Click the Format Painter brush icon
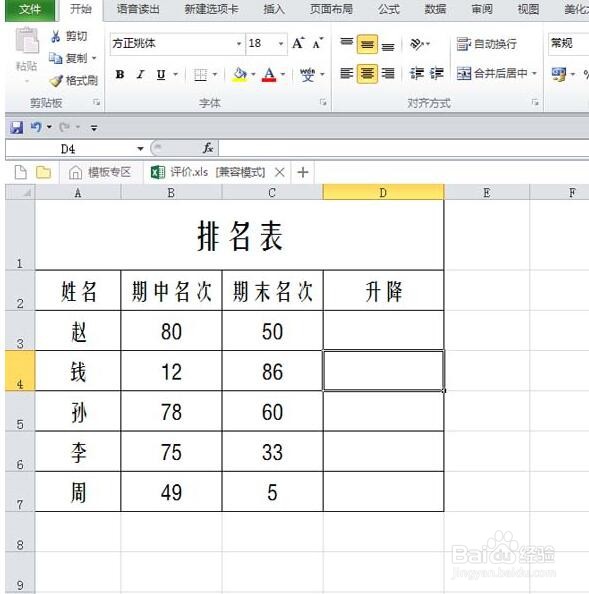589x594 pixels. click(x=56, y=80)
